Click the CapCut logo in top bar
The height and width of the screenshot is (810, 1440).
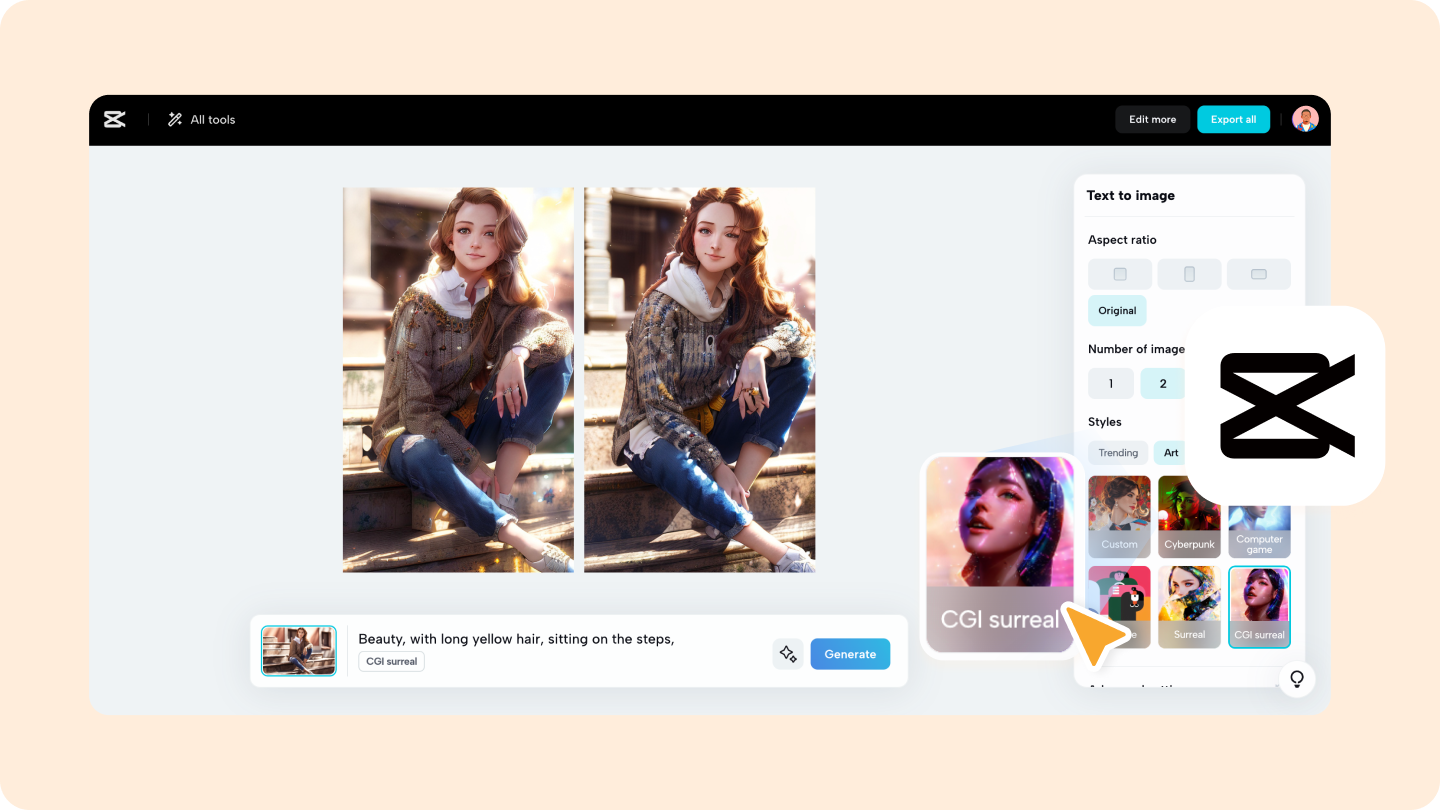point(114,120)
